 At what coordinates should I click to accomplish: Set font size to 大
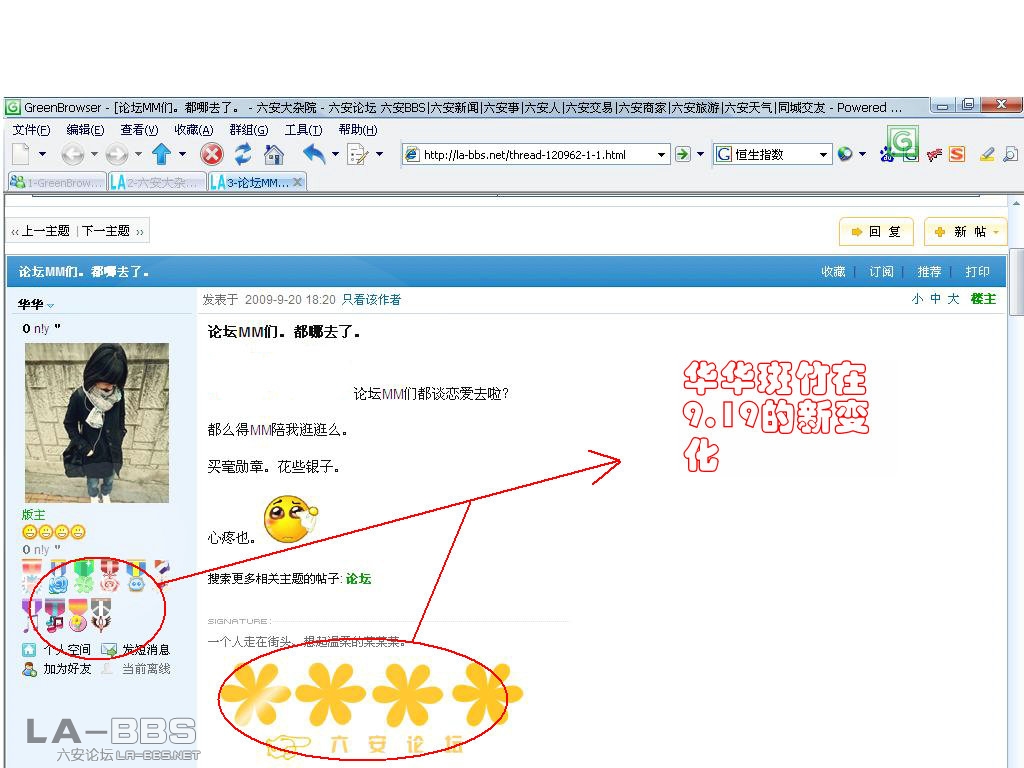pyautogui.click(x=953, y=299)
